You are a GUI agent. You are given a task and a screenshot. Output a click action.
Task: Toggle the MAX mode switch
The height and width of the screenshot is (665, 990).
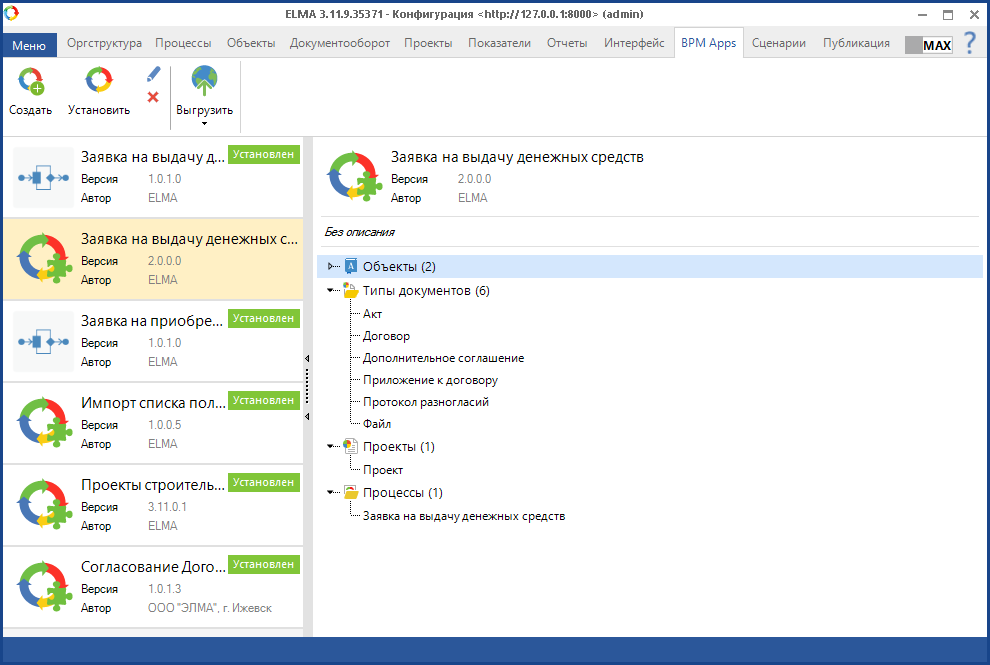(928, 45)
